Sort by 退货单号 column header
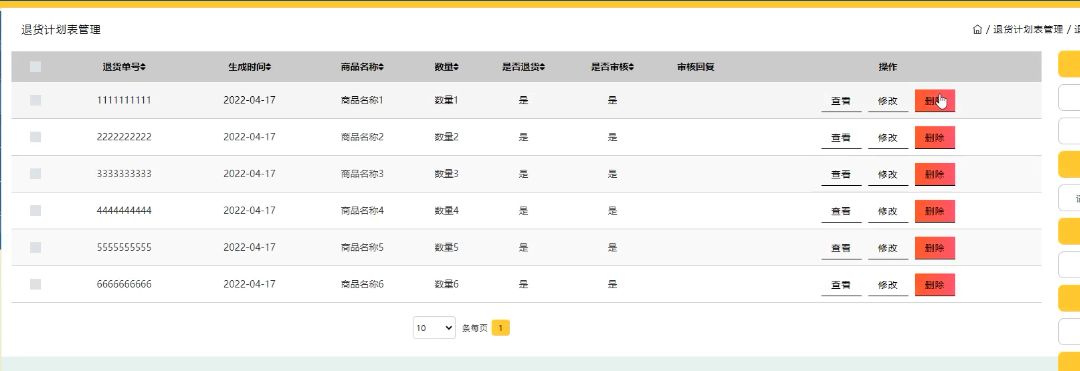Viewport: 1080px width, 371px height. pyautogui.click(x=124, y=67)
